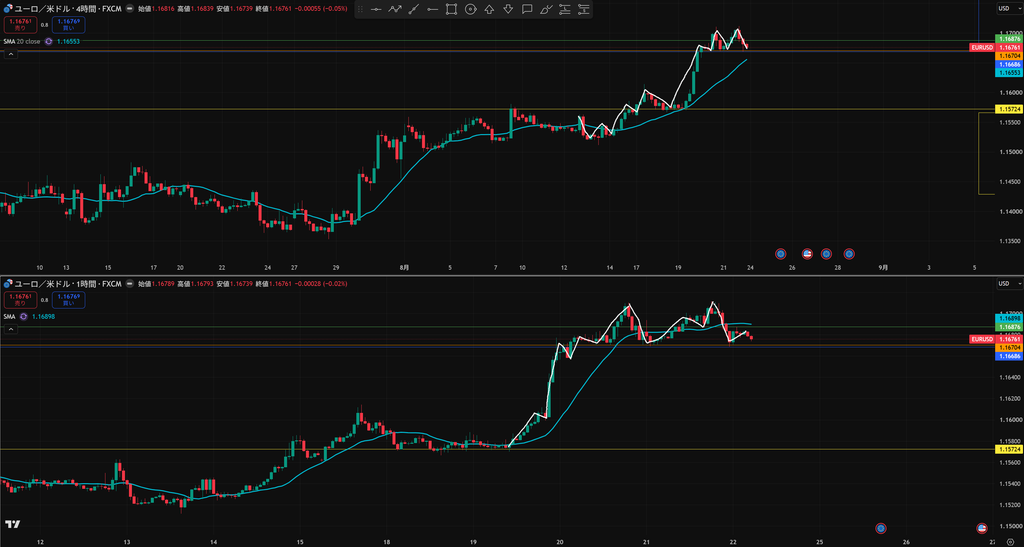Click the cyan 1.16898 SMA label on 1-hour chart
1024x547 pixels.
(1009, 318)
